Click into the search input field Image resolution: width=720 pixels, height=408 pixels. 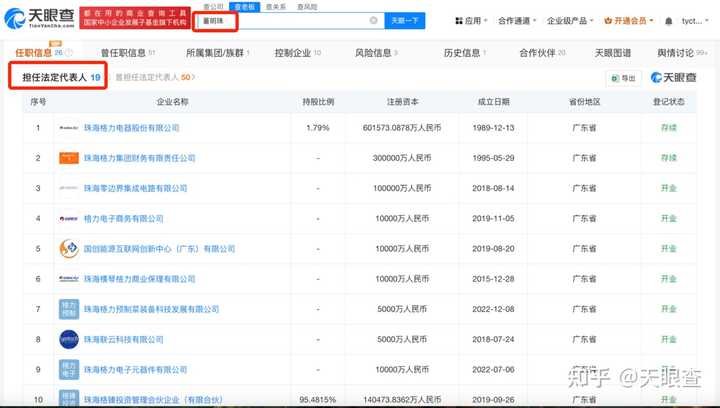pos(289,21)
